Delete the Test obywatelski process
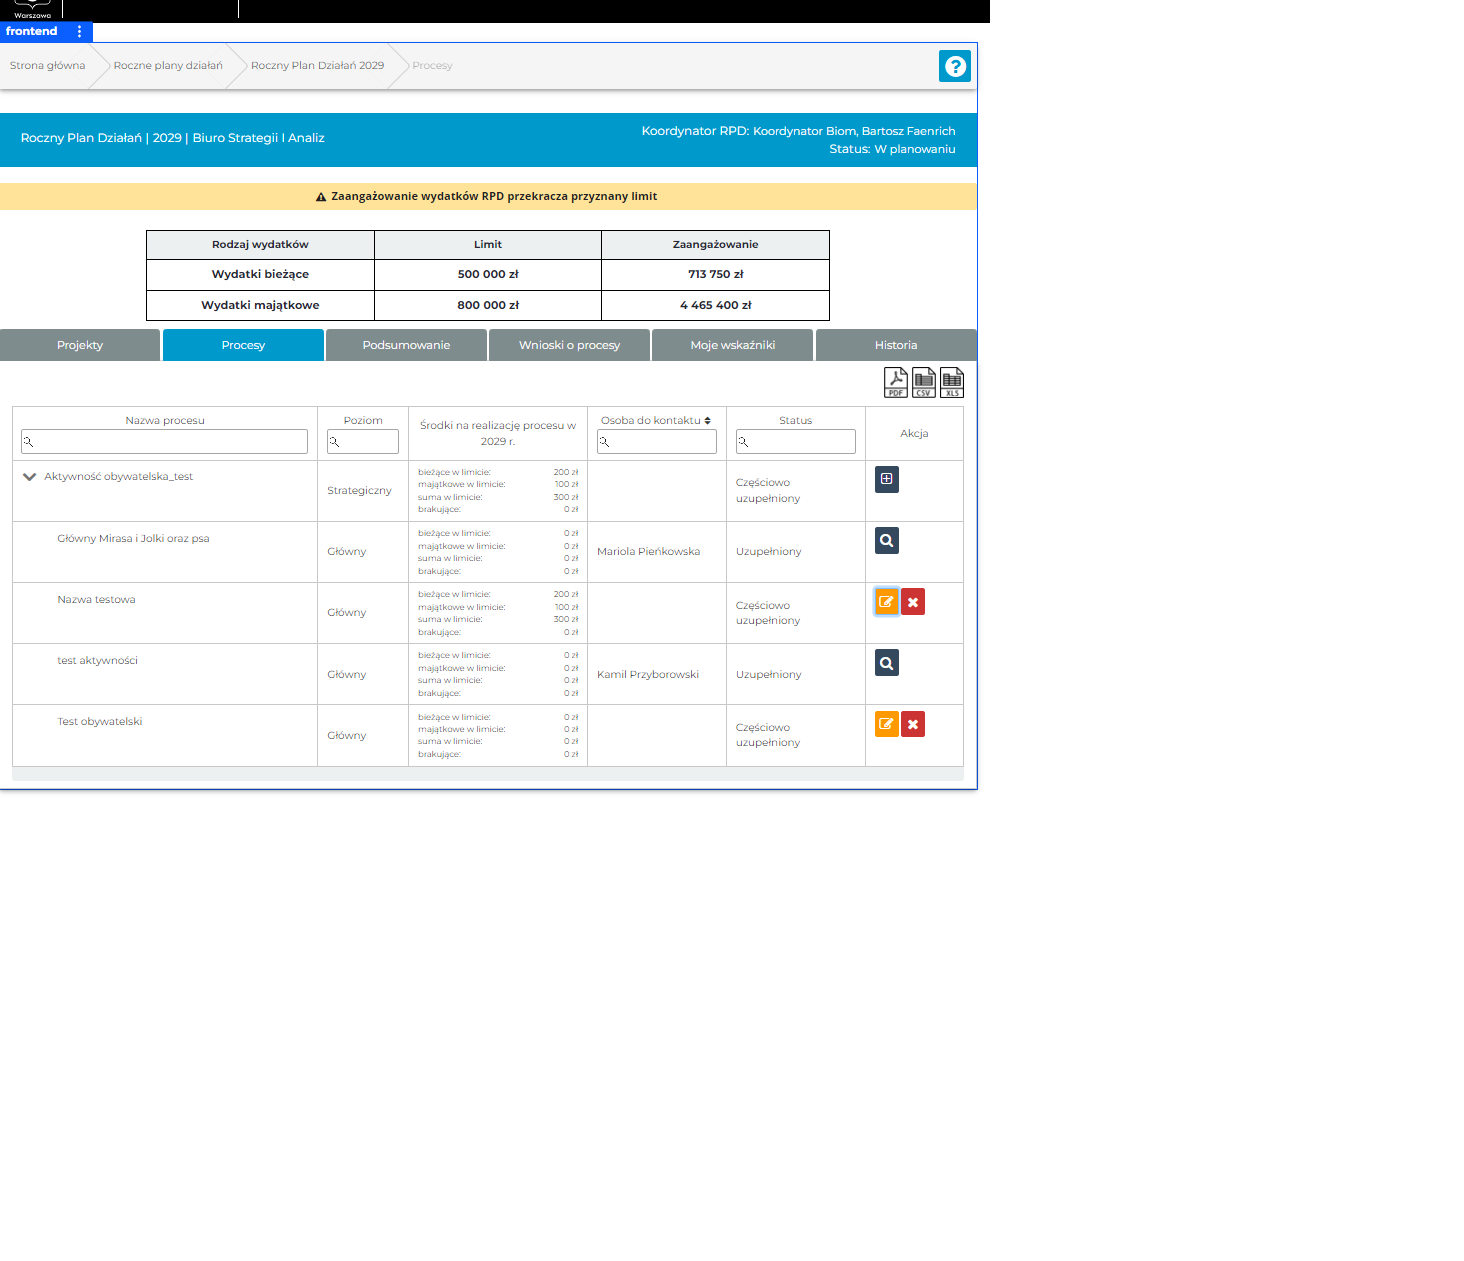This screenshot has width=1464, height=1261. click(x=913, y=724)
